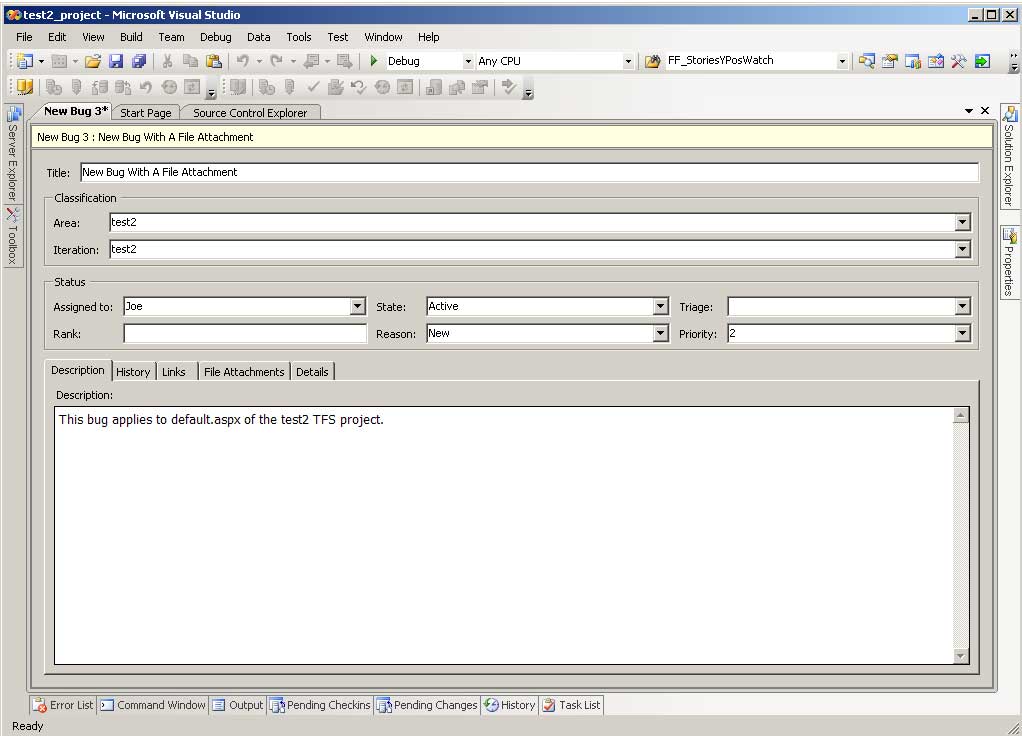Screen dimensions: 1022x736
Task: Open the Solution Explorer side tab
Action: pyautogui.click(x=1009, y=156)
